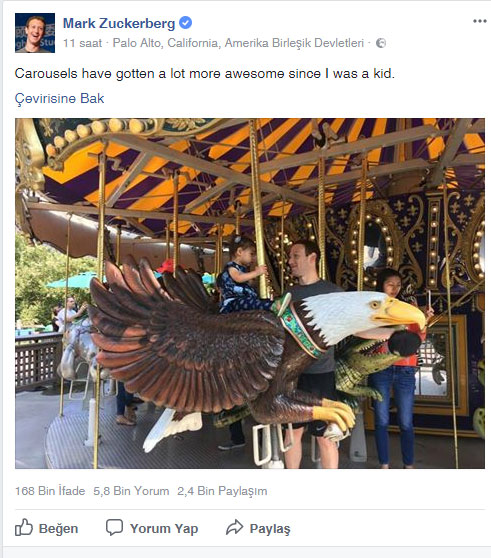The height and width of the screenshot is (558, 491).
Task: Open the carousel eagle photo
Action: (250, 293)
